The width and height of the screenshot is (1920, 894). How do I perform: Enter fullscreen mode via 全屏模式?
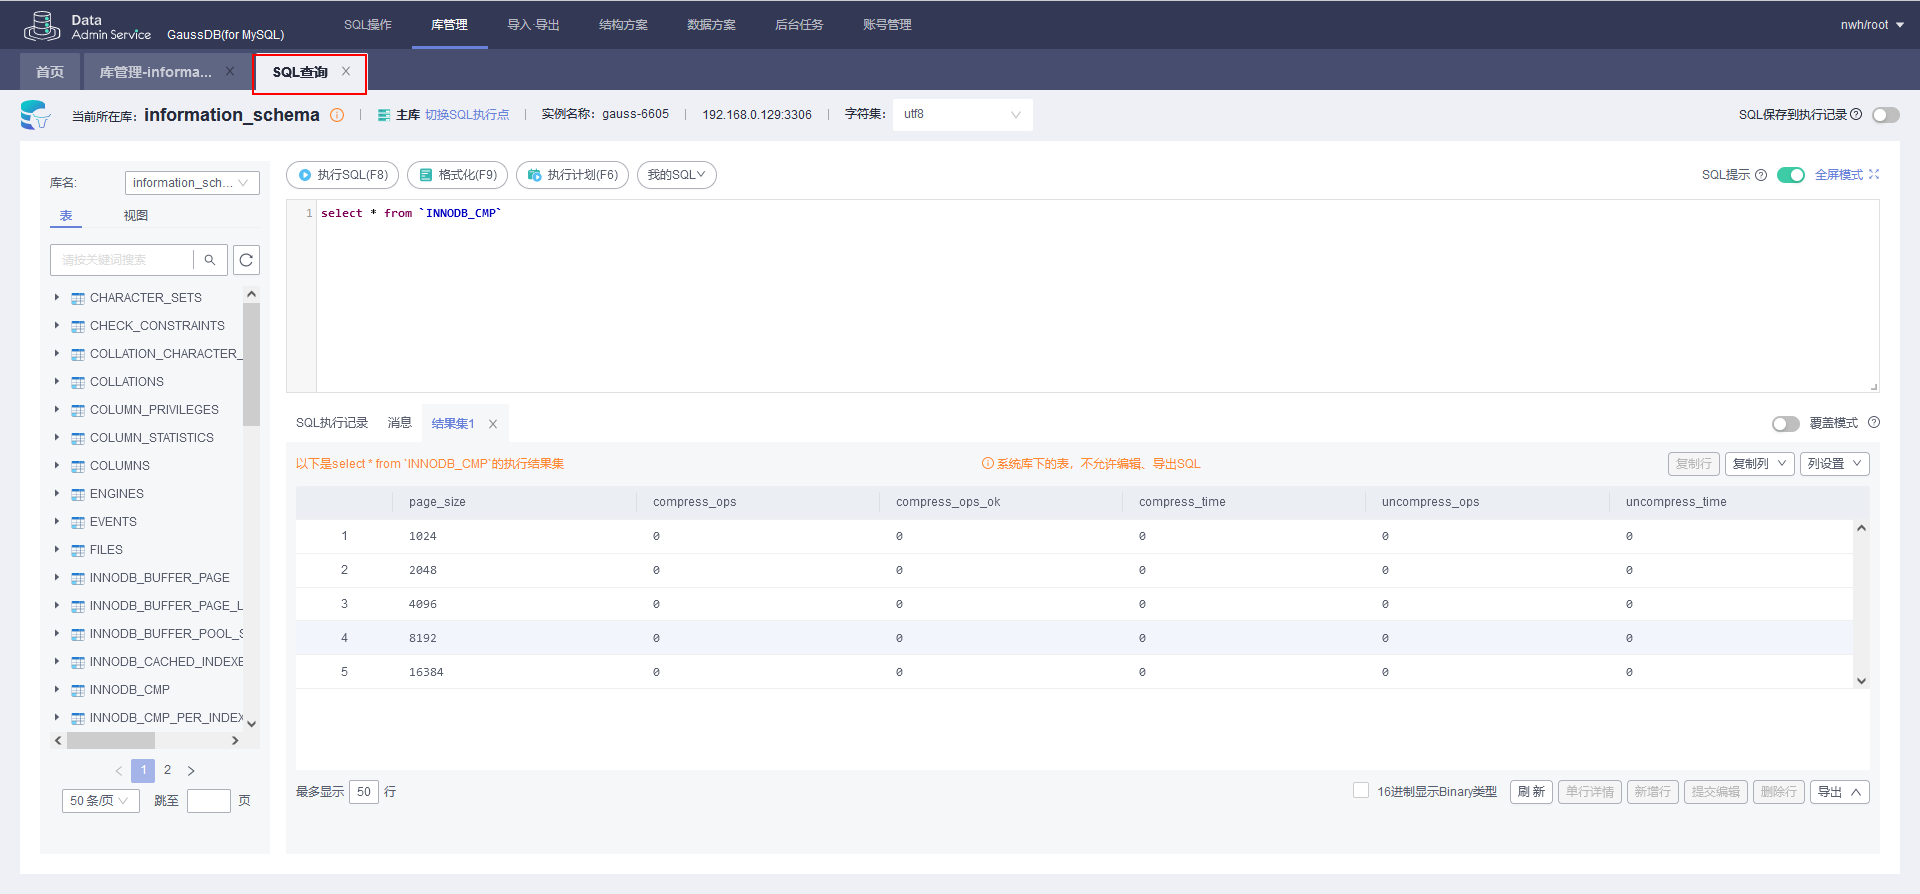tap(1847, 175)
